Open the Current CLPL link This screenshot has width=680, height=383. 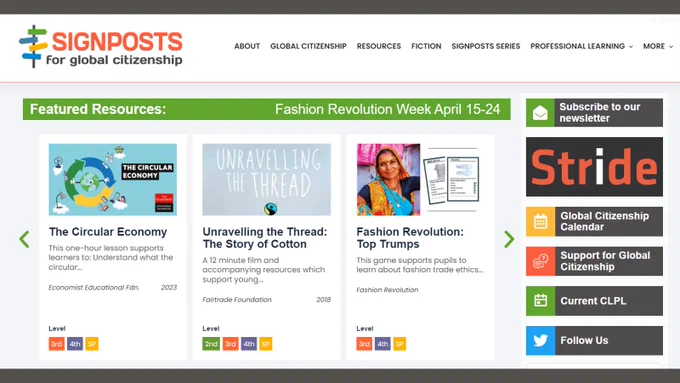point(593,301)
